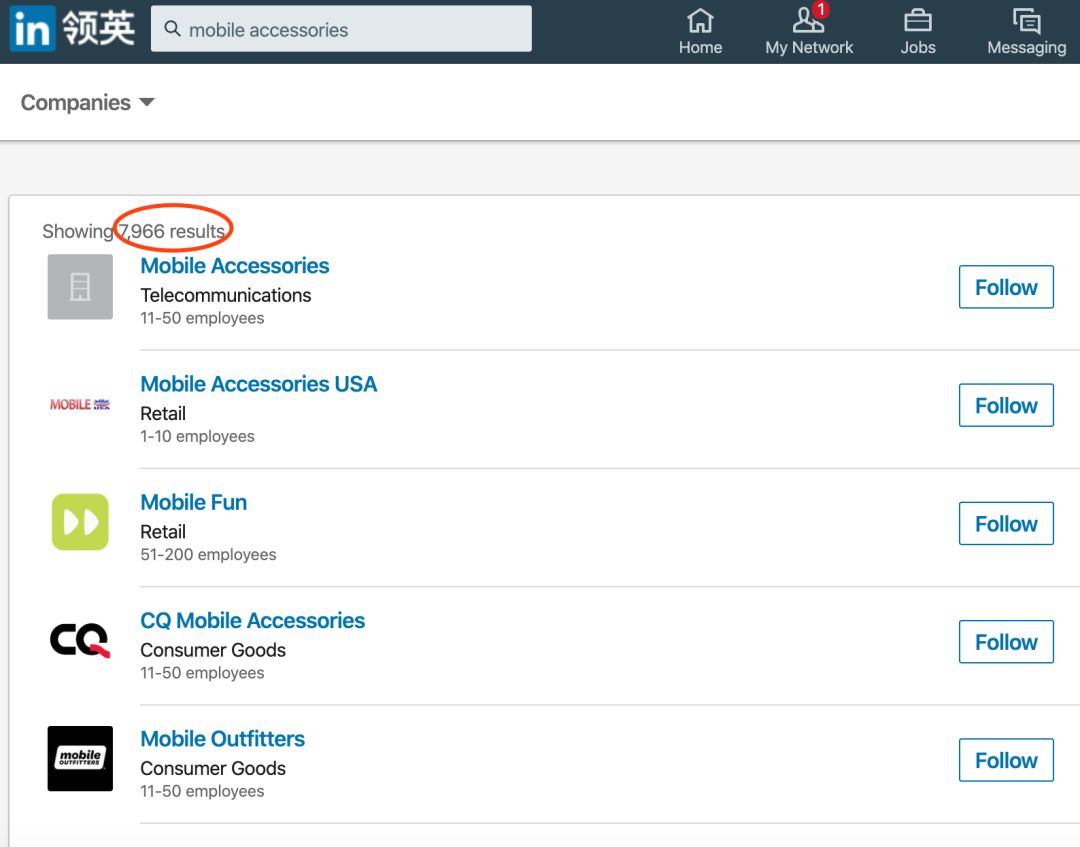This screenshot has width=1080, height=847.
Task: Open the Messaging chat icon
Action: click(1026, 21)
